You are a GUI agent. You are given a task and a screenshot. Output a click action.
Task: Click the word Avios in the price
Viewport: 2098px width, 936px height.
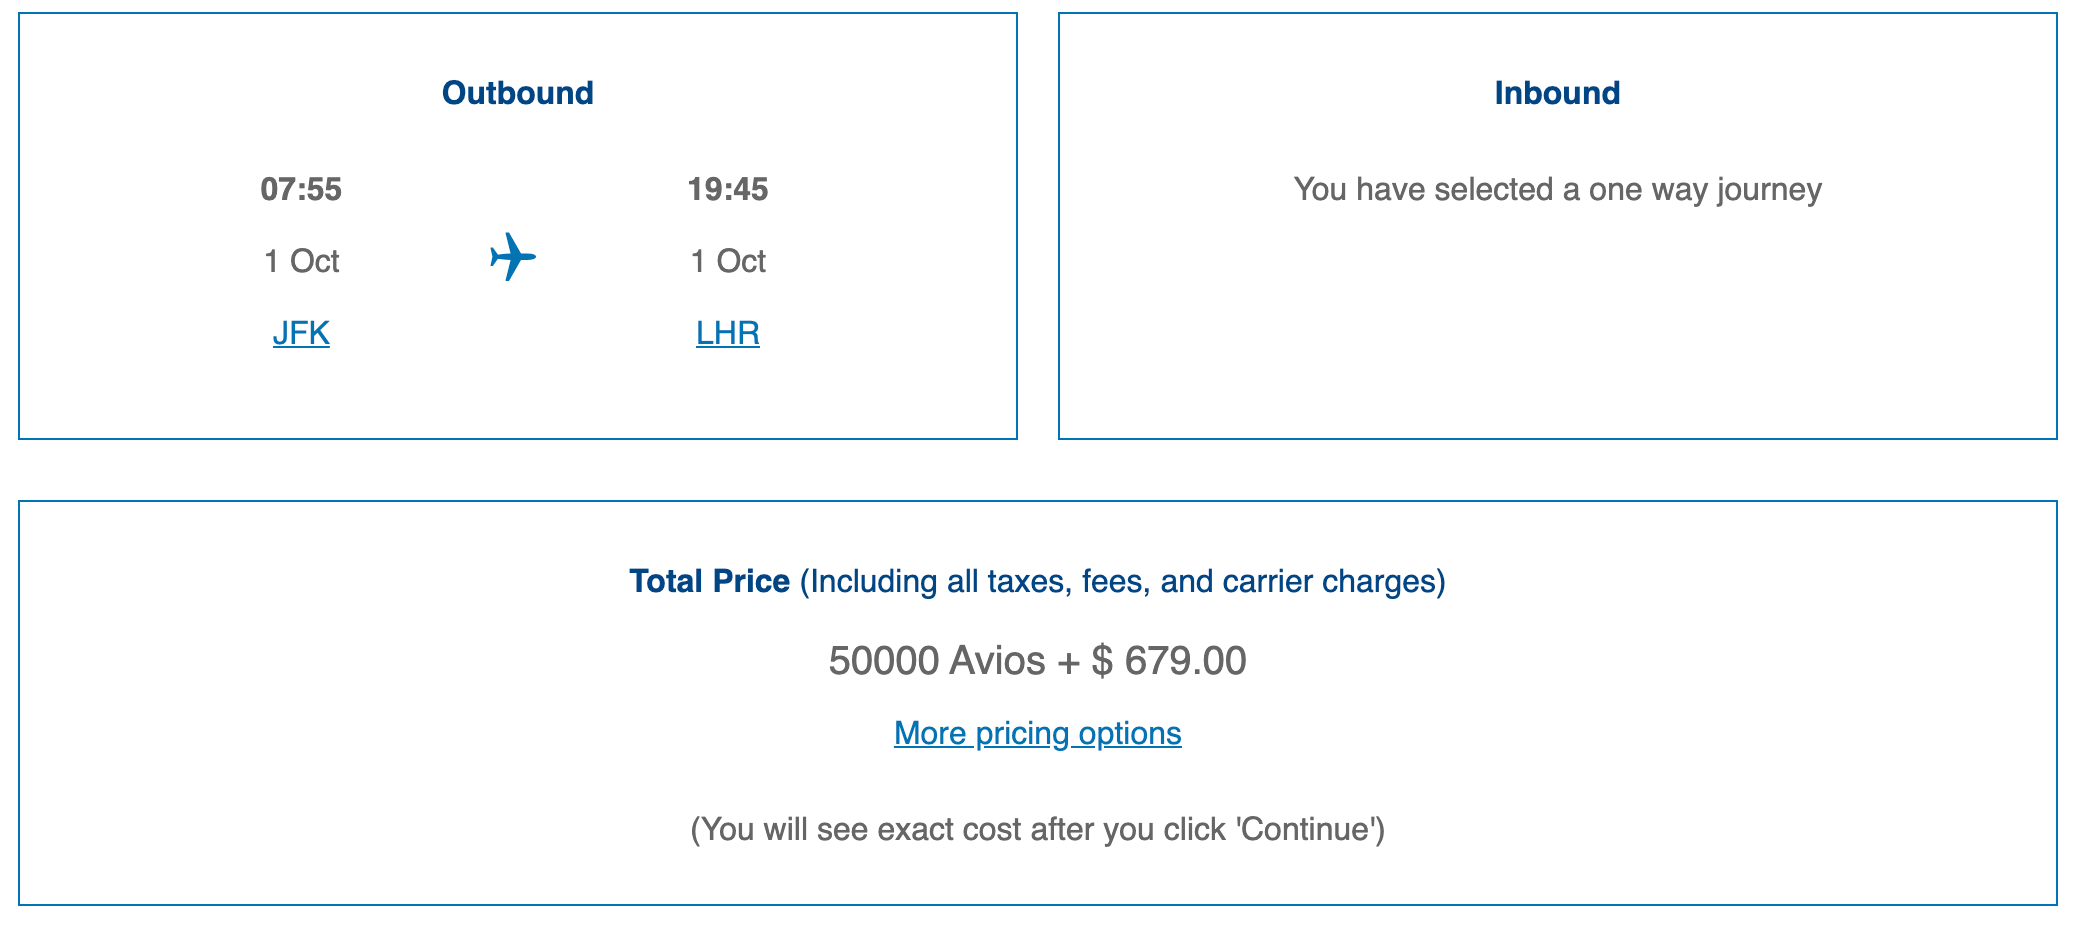tap(997, 661)
